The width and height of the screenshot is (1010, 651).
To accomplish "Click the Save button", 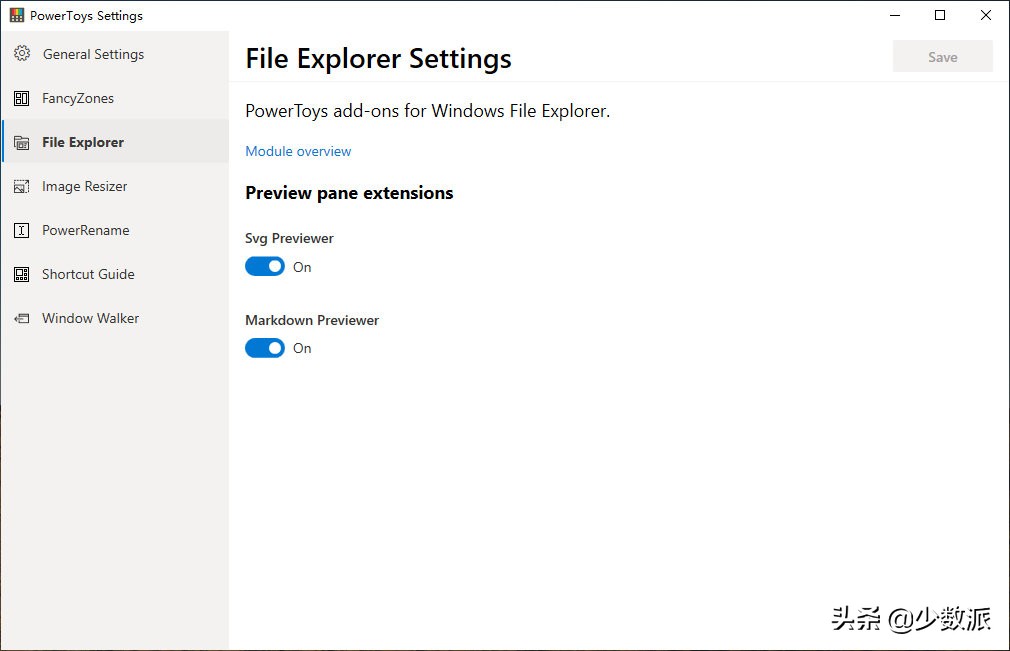I will tap(942, 57).
